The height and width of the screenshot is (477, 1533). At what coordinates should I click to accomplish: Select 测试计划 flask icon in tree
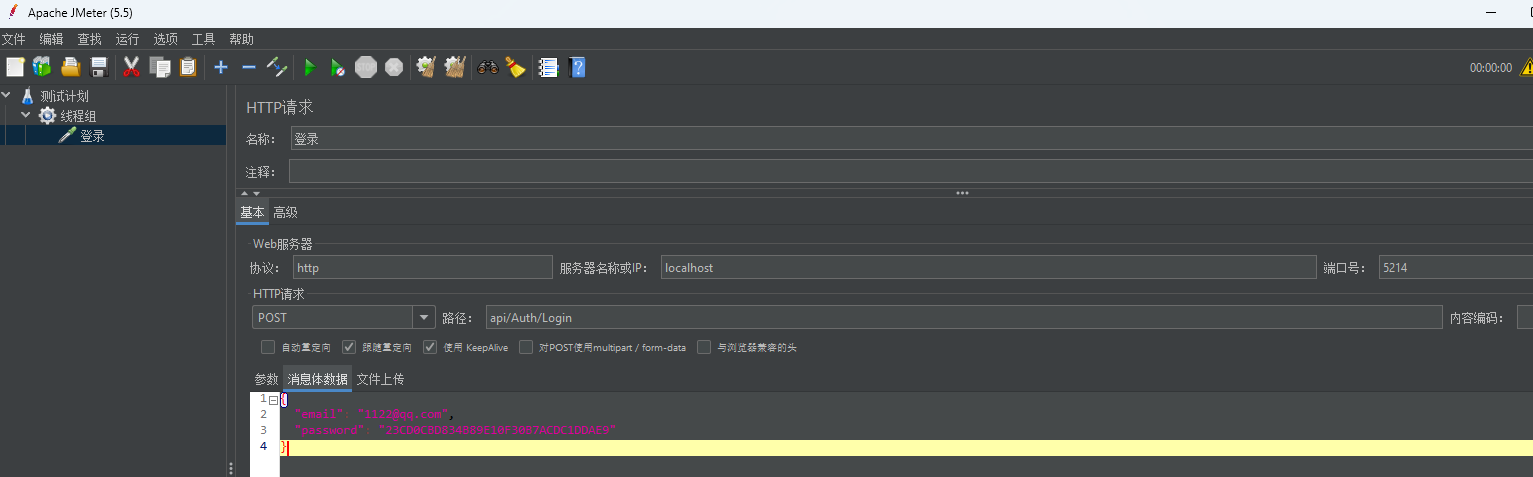(27, 96)
